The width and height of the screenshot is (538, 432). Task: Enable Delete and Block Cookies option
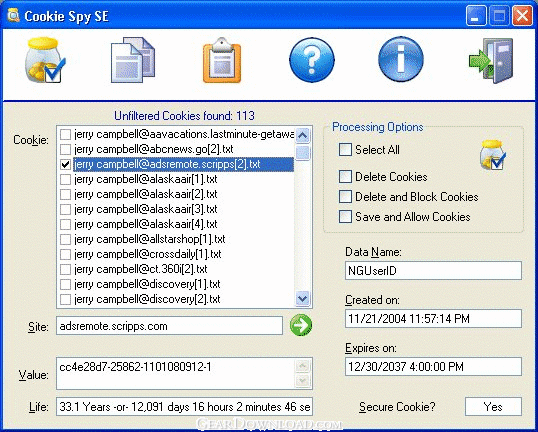(x=345, y=197)
